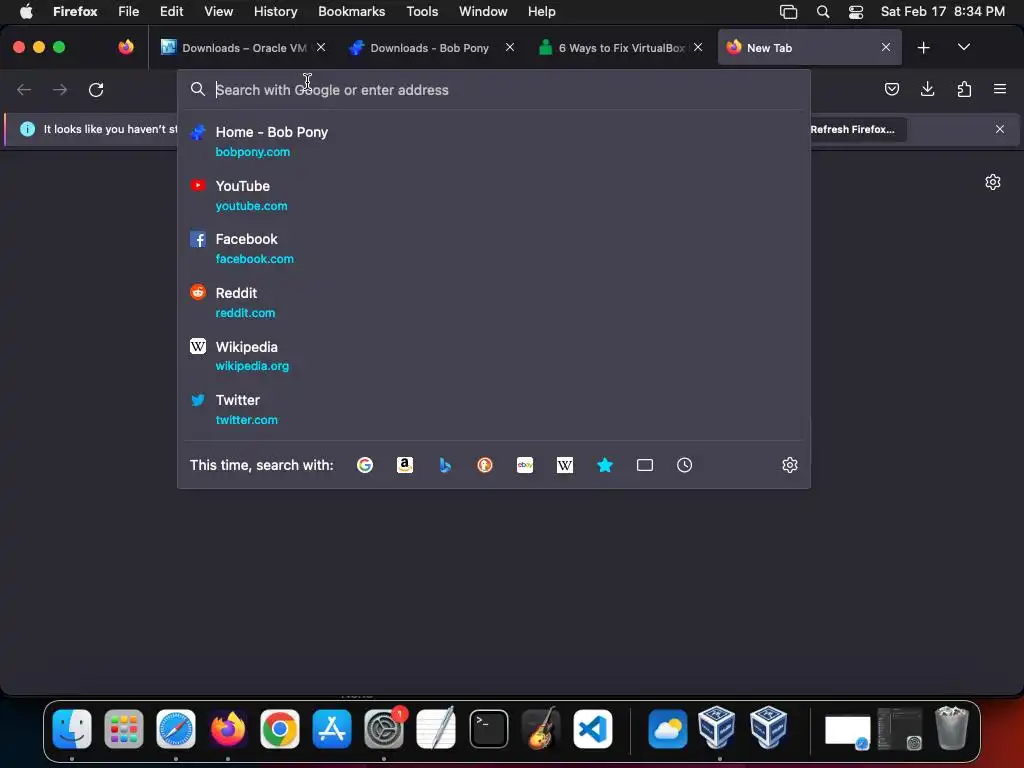This screenshot has height=768, width=1024.
Task: Select the Wikipedia suggestion
Action: (x=494, y=355)
